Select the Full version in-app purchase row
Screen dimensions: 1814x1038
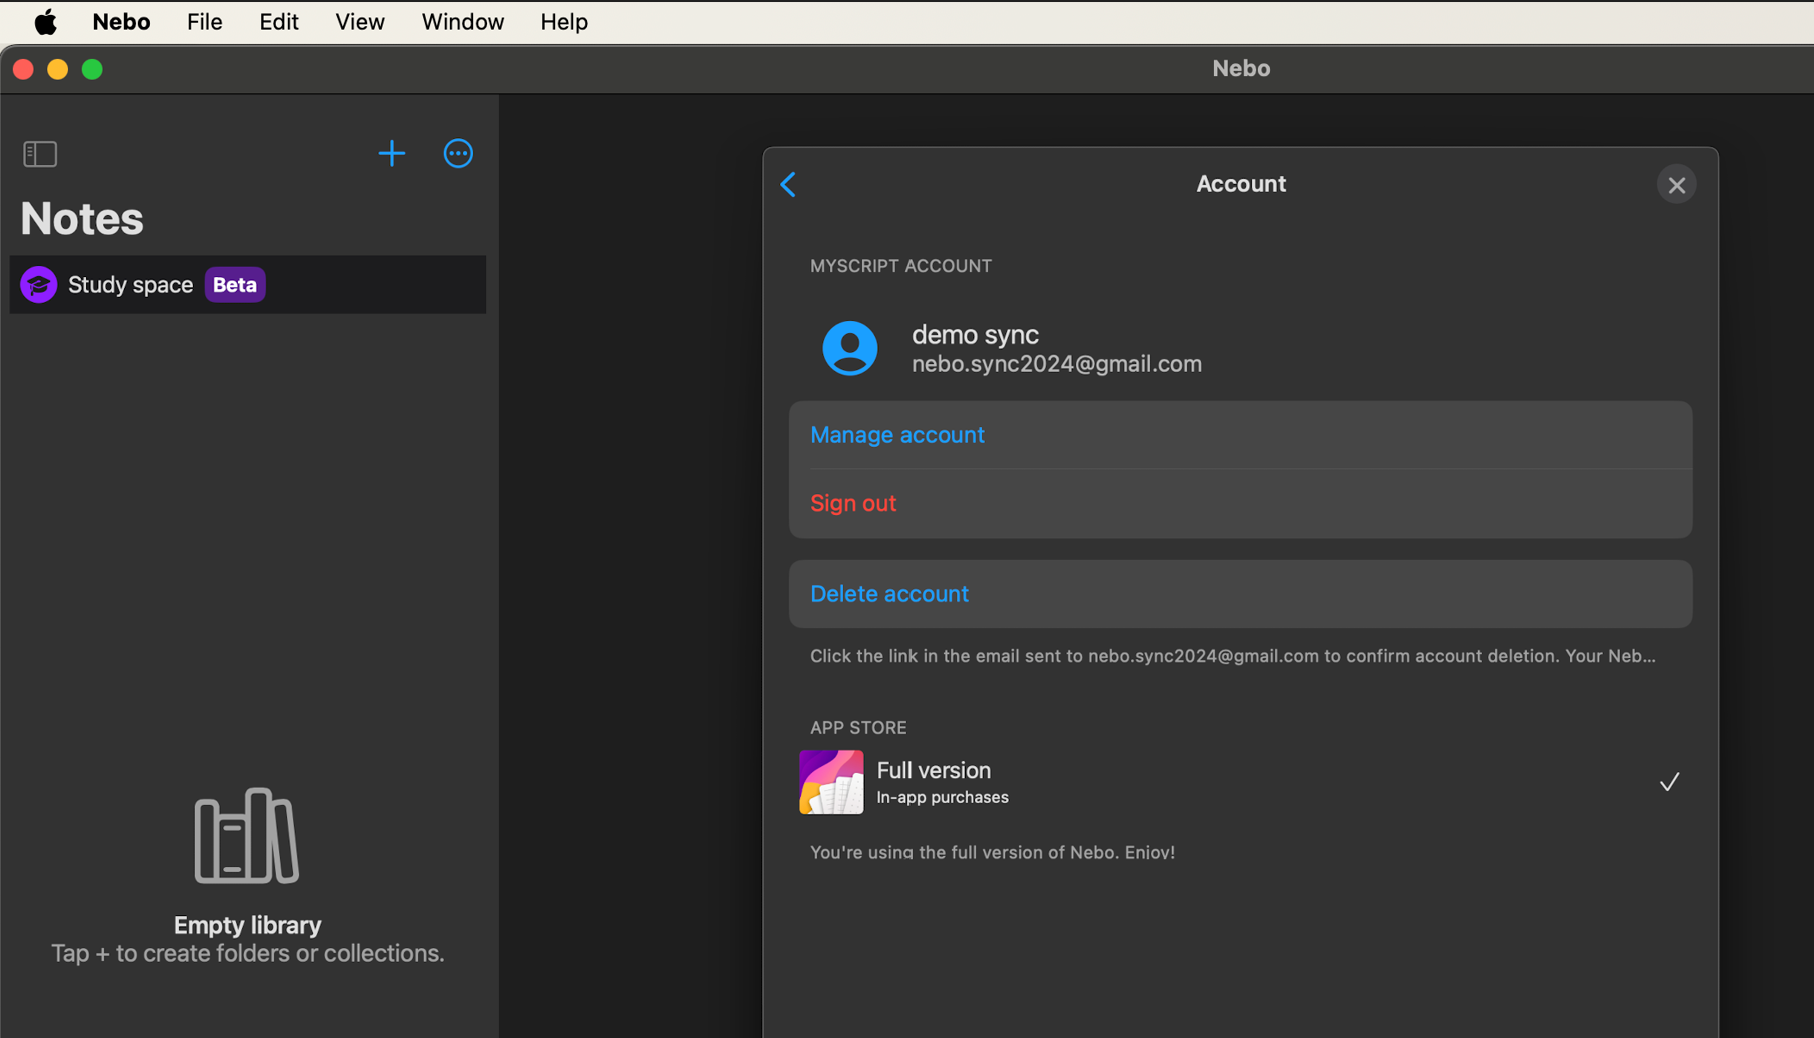click(x=1240, y=782)
